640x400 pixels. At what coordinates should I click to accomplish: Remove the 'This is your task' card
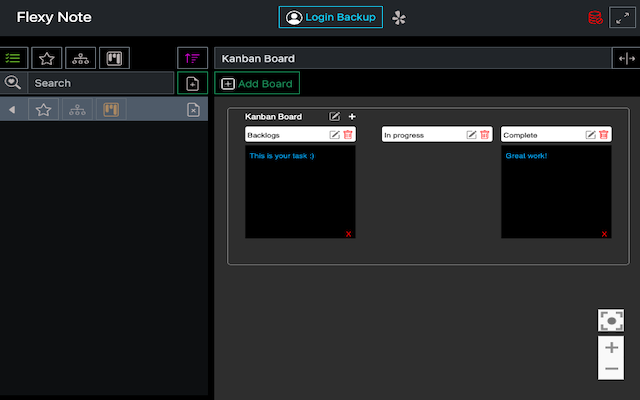tap(348, 234)
